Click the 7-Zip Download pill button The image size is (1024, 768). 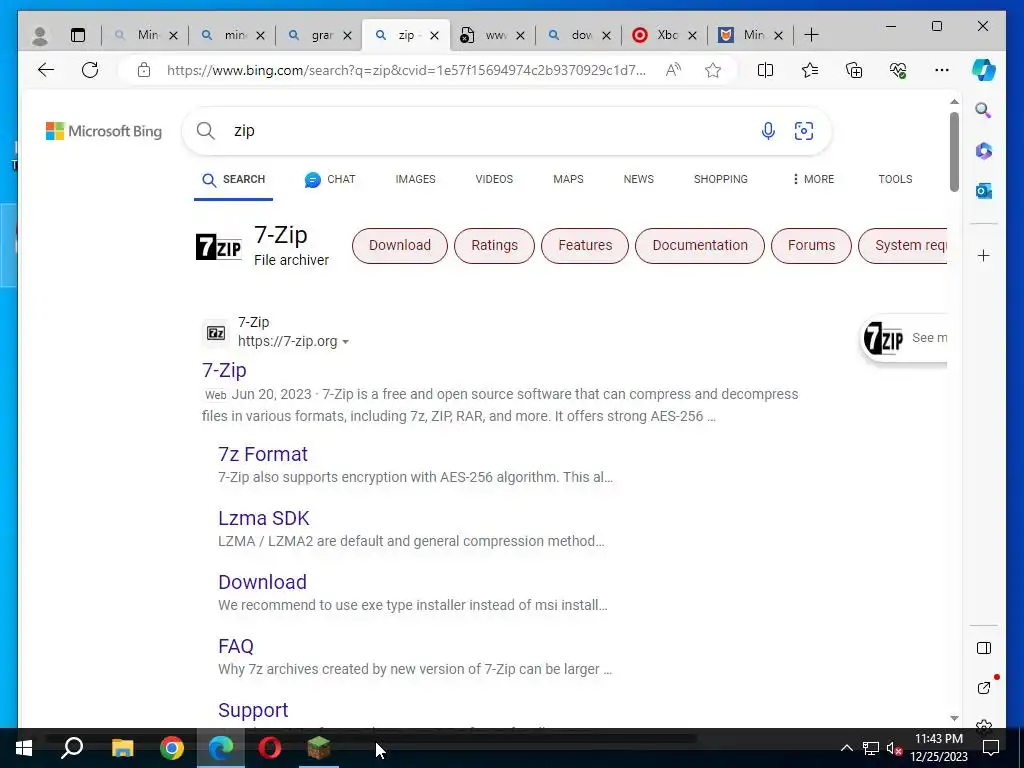[x=400, y=246]
